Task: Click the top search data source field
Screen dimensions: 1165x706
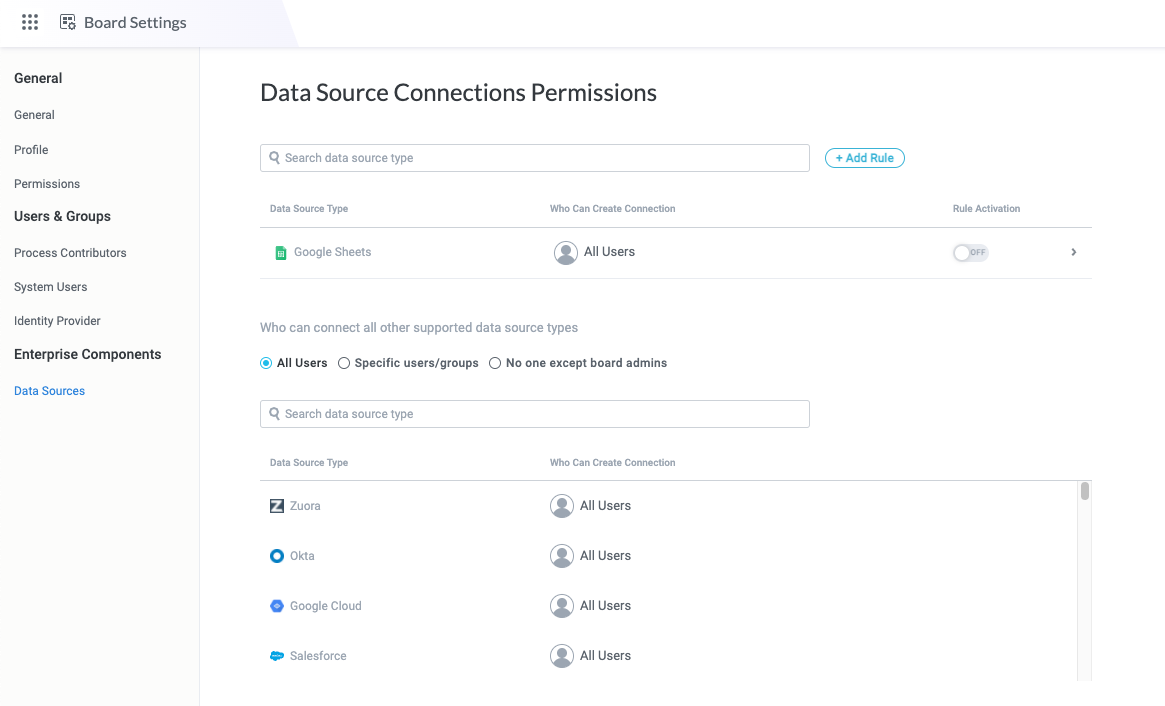Action: click(x=535, y=157)
